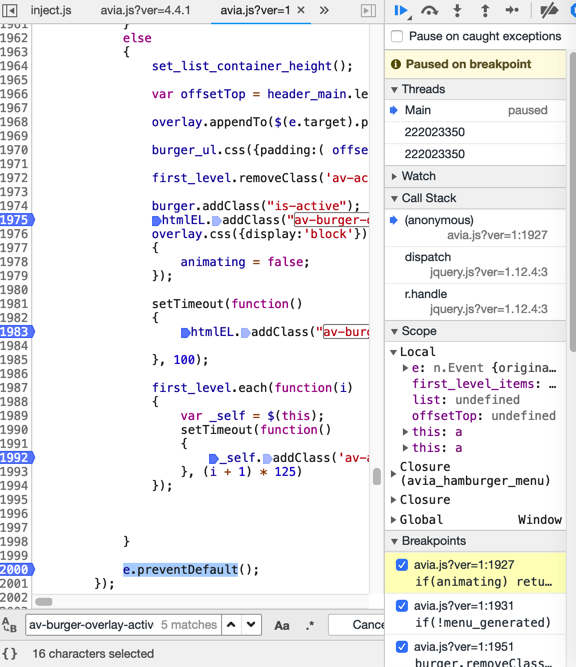The width and height of the screenshot is (576, 667).
Task: Switch to avia.js?ver=4.4.1 tab
Action: click(x=145, y=10)
